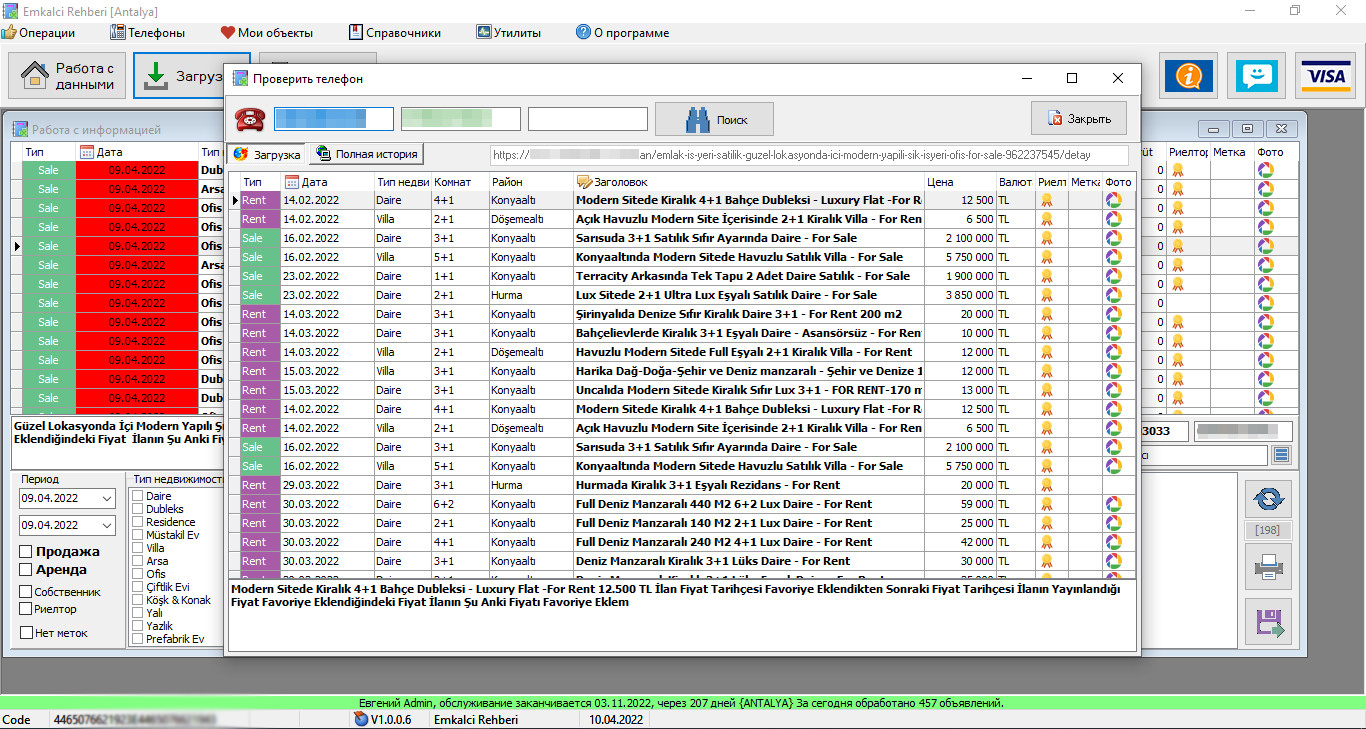Click the orange info icon button

coord(1189,77)
